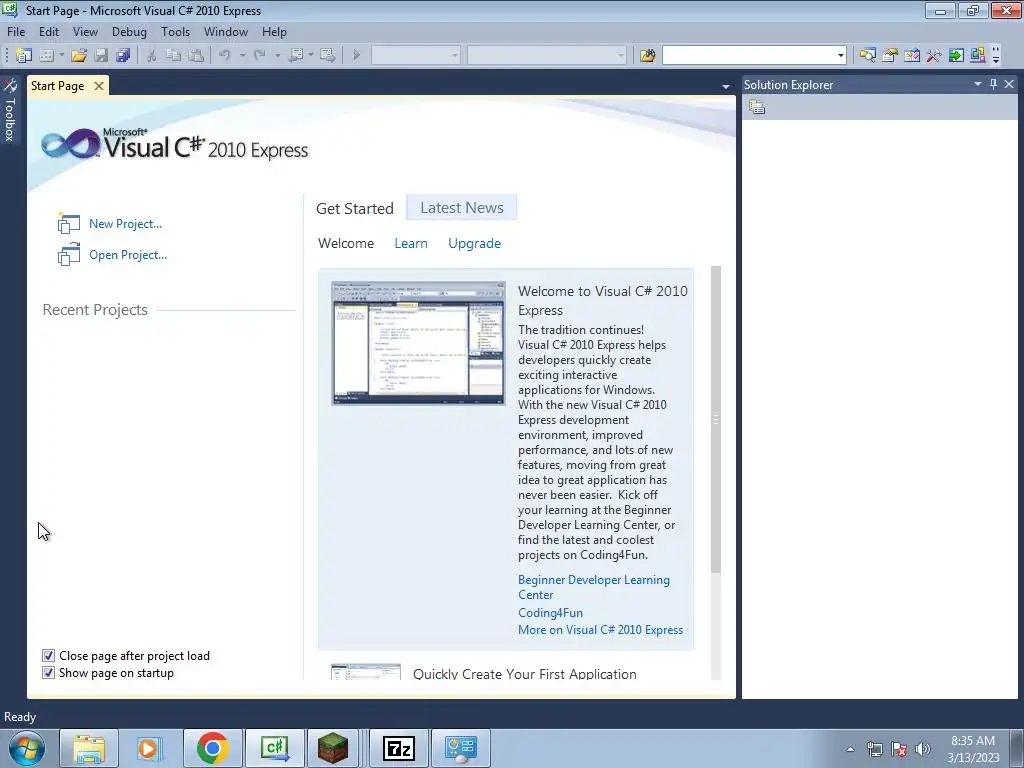Click the Save floppy disk icon
The height and width of the screenshot is (768, 1024).
tap(101, 56)
